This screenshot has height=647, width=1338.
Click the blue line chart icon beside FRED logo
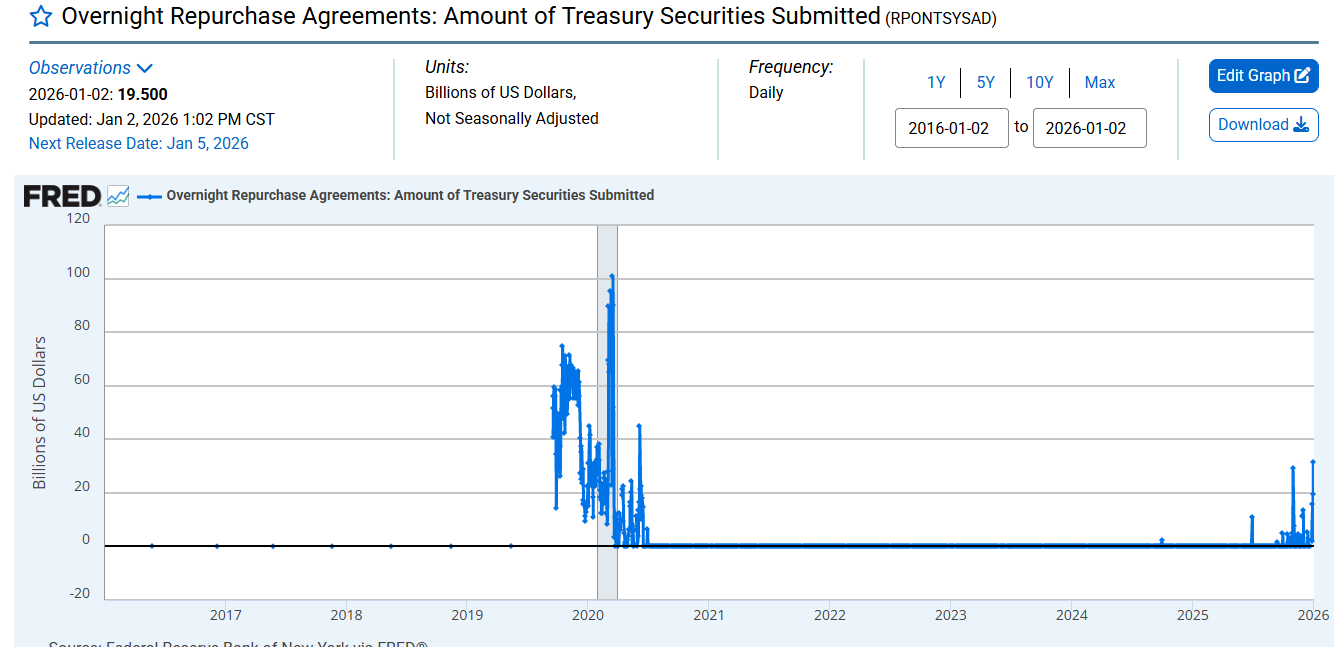tap(117, 195)
